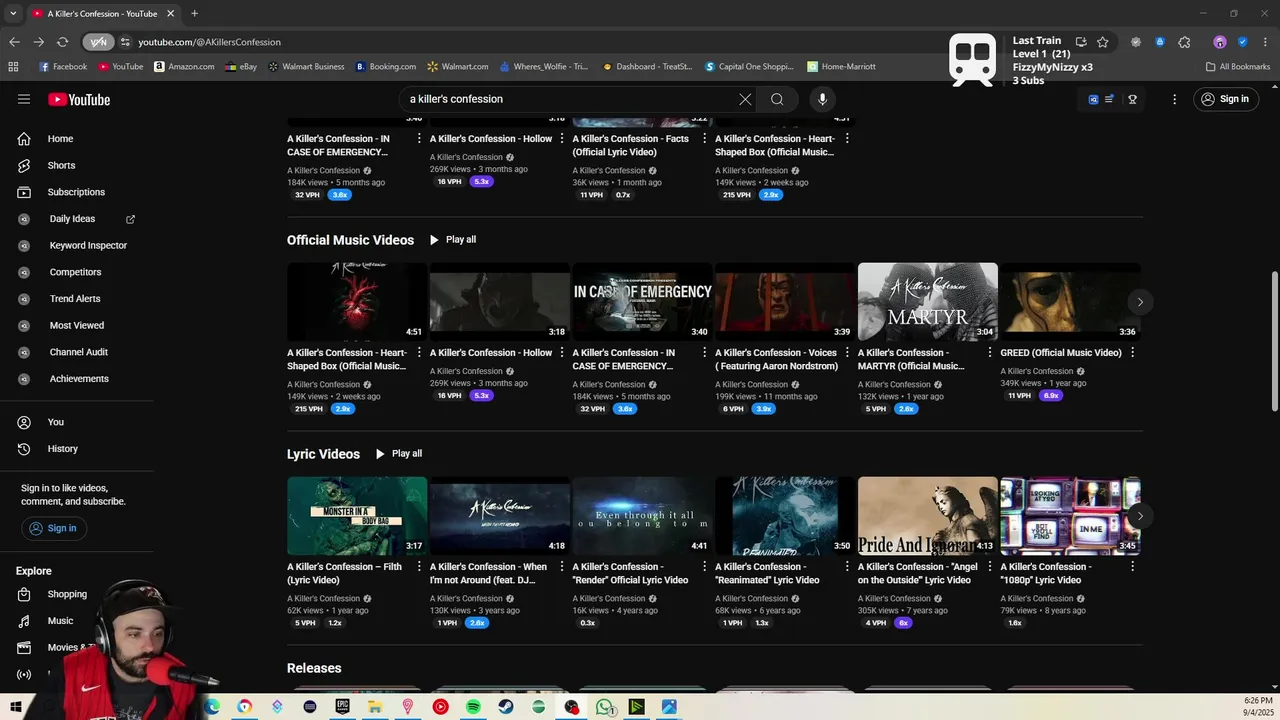Open Epic Games from taskbar
The height and width of the screenshot is (720, 1280).
tap(342, 707)
